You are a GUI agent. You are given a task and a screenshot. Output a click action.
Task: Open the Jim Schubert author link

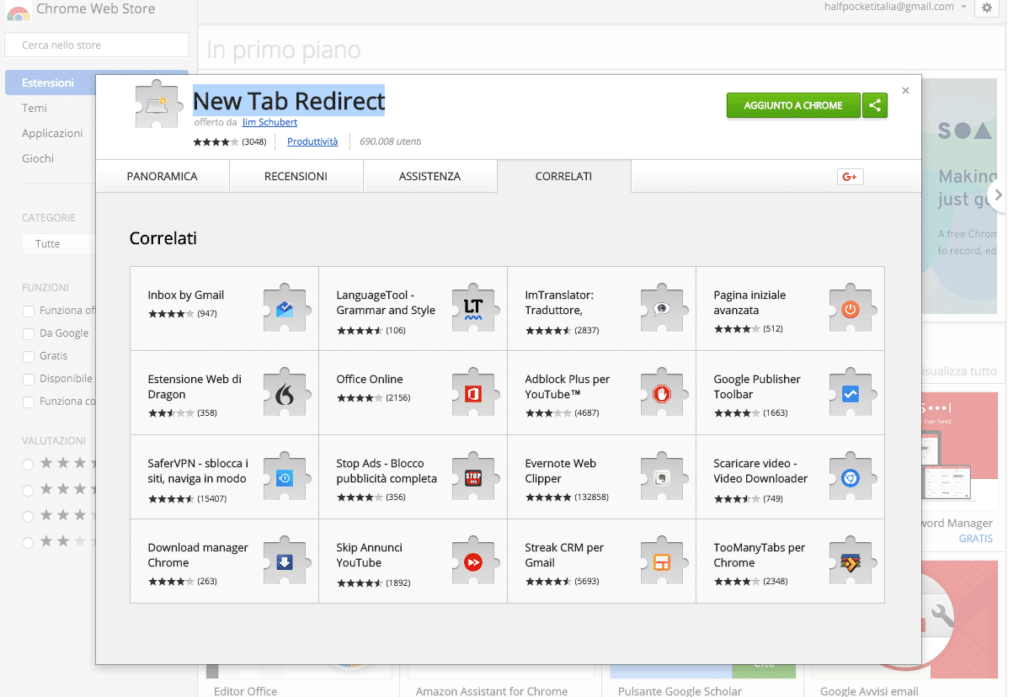click(270, 122)
